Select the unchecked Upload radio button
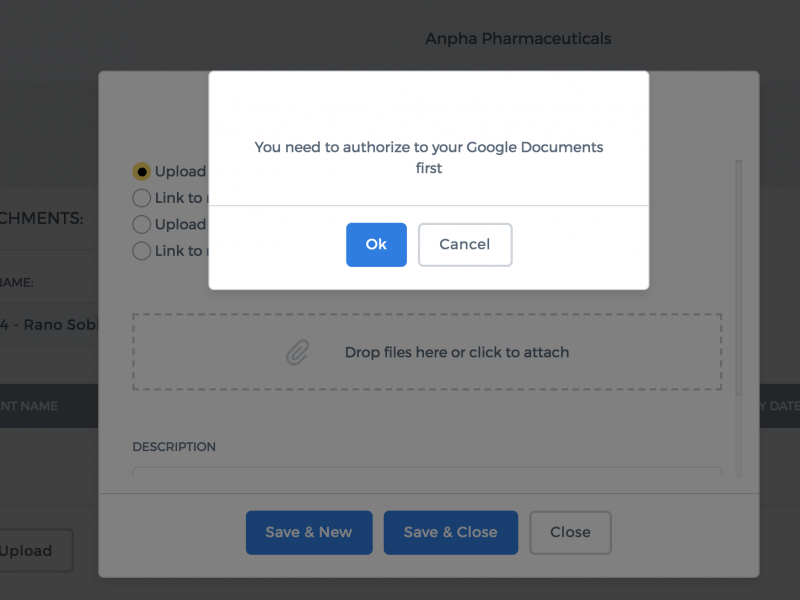This screenshot has height=600, width=800. 141,224
